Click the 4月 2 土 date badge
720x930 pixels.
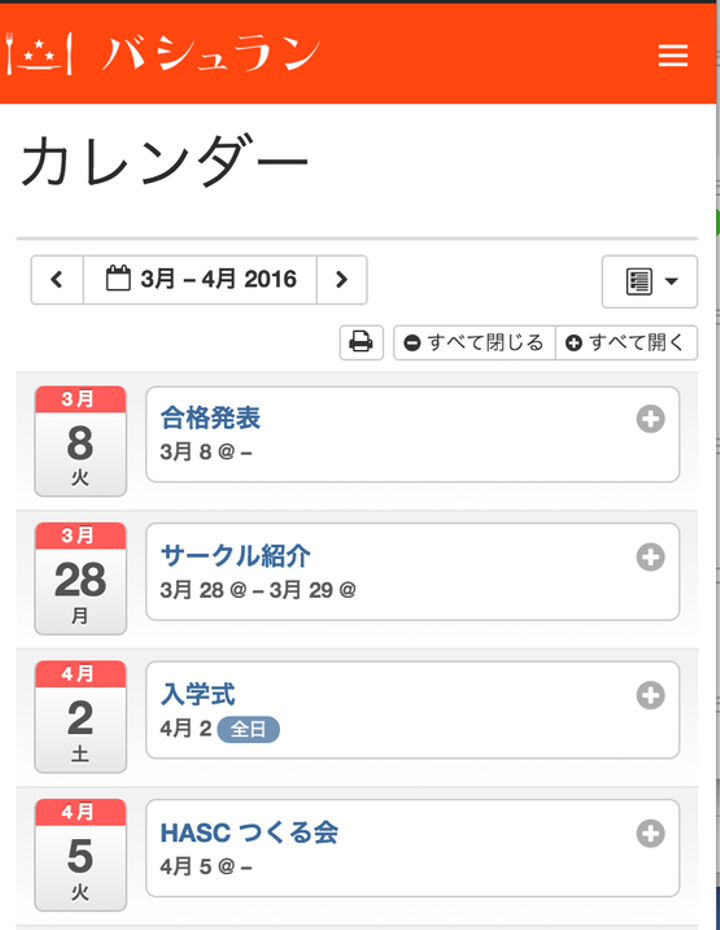[80, 717]
